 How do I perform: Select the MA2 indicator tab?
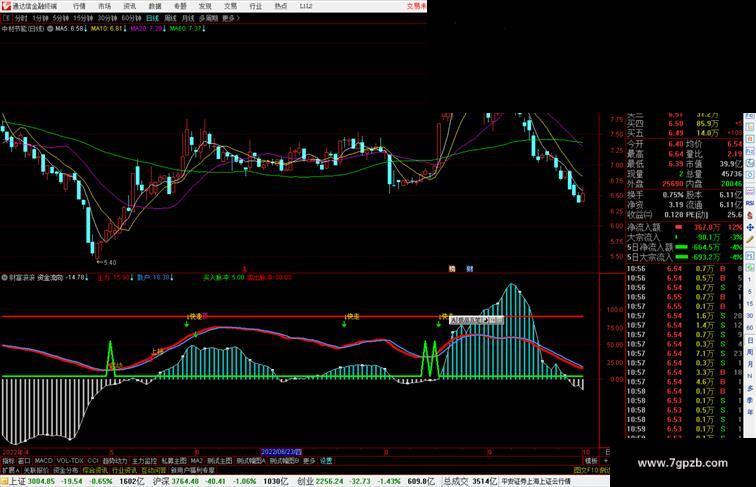pyautogui.click(x=196, y=461)
